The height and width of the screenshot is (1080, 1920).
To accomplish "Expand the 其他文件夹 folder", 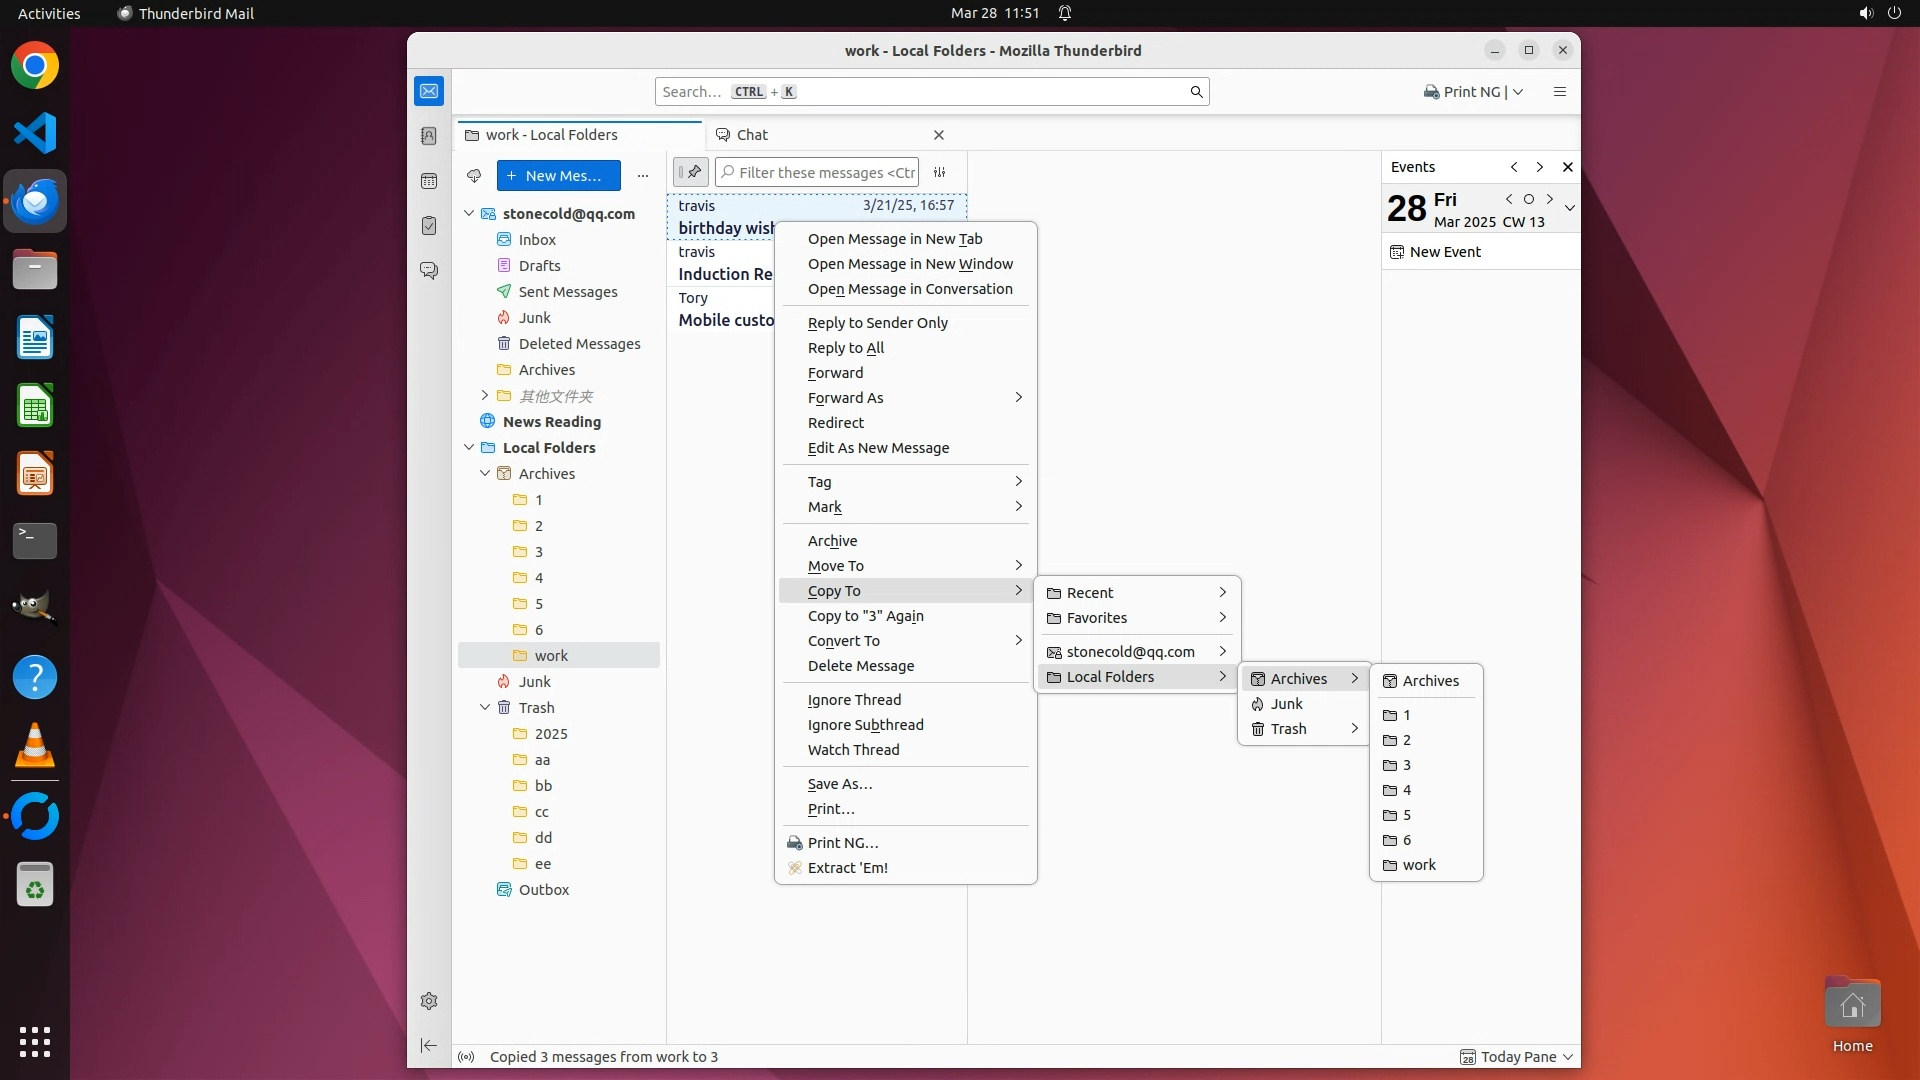I will click(x=485, y=396).
